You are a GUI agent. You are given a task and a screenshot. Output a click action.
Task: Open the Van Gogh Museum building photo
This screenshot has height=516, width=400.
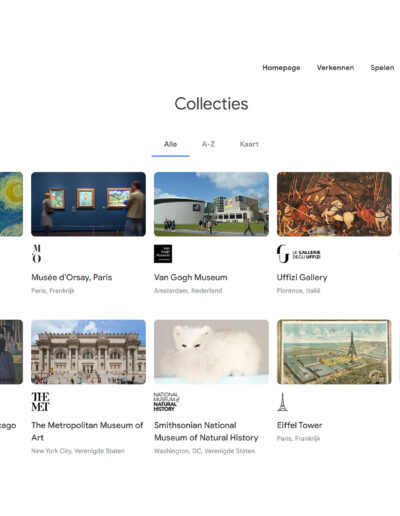[211, 204]
